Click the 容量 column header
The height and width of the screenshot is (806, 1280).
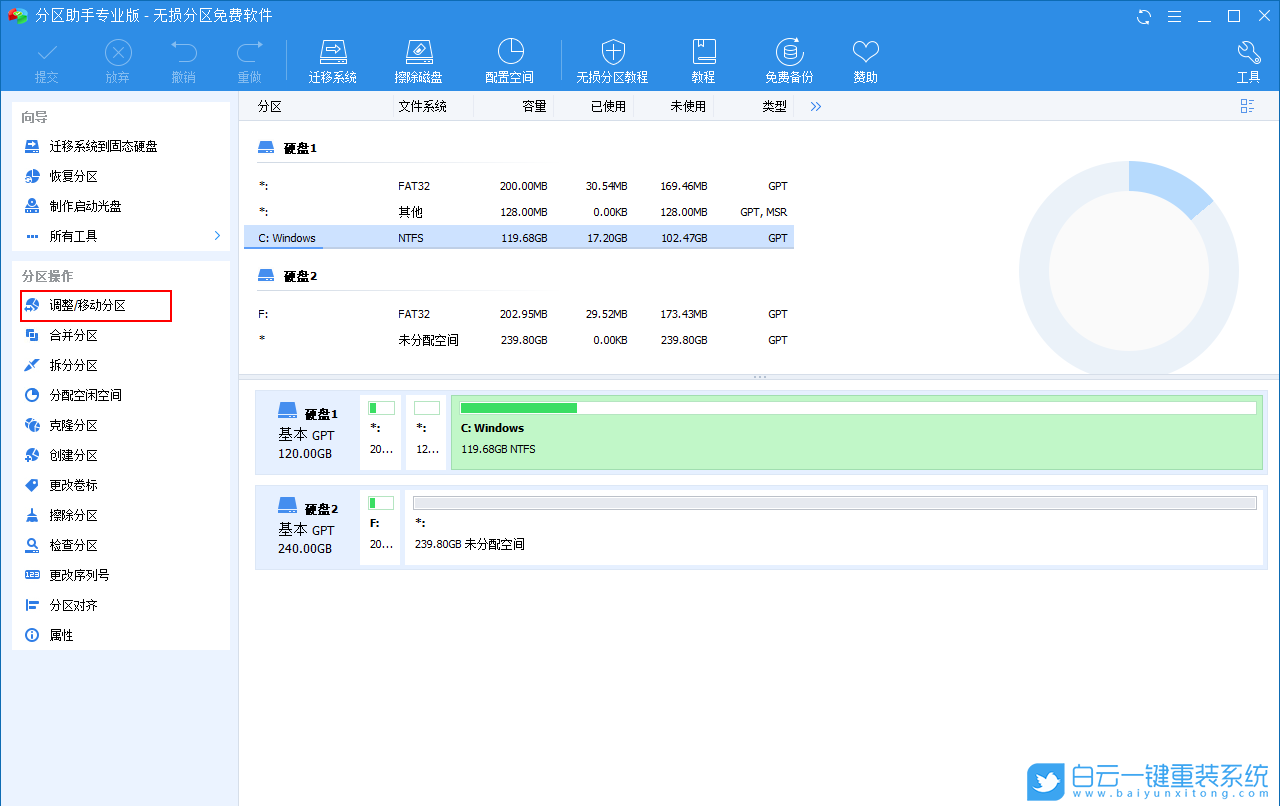pos(534,106)
